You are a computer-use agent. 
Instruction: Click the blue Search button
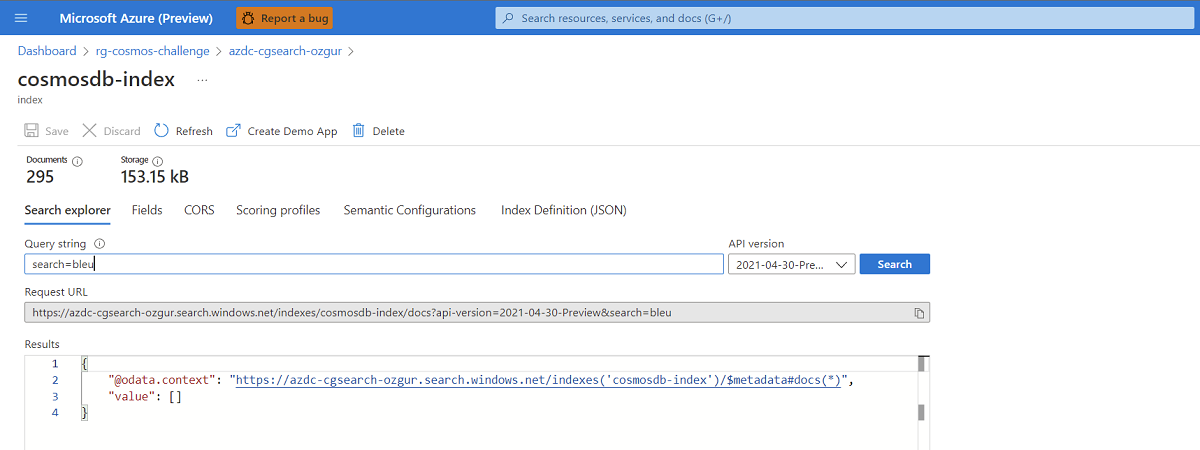point(895,264)
